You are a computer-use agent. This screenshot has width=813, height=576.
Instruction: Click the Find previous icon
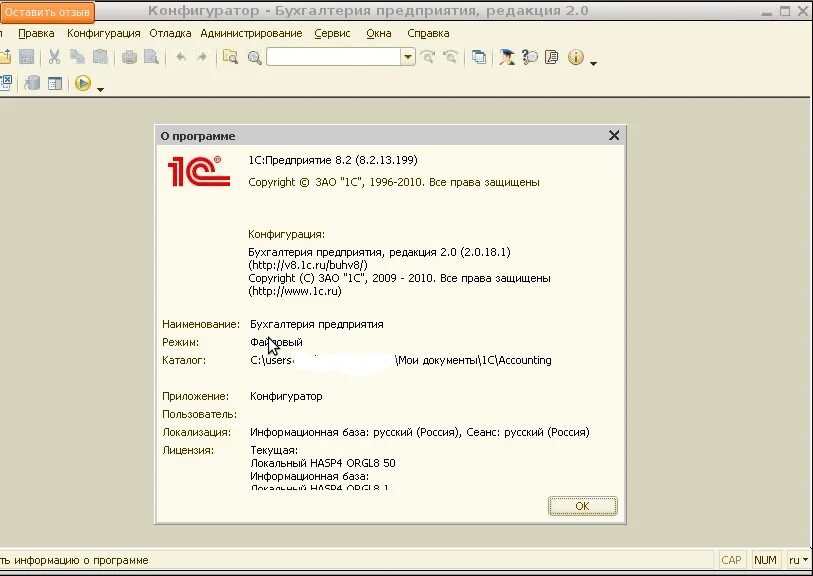[x=450, y=57]
